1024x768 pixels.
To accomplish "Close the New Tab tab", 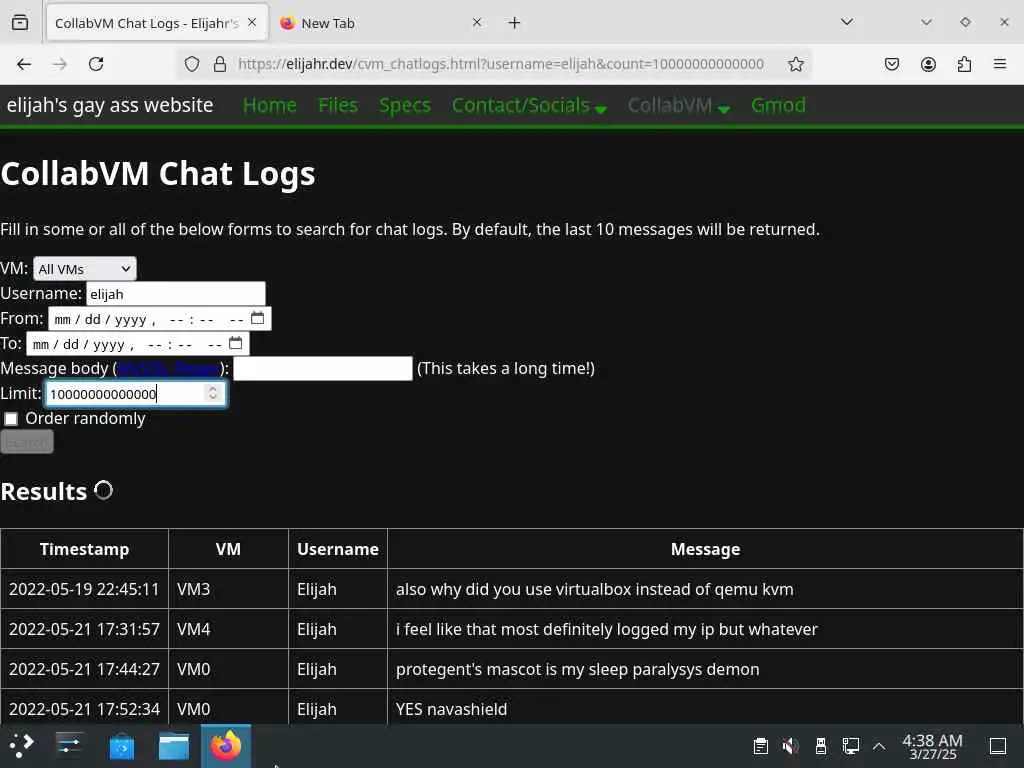I will pos(477,22).
